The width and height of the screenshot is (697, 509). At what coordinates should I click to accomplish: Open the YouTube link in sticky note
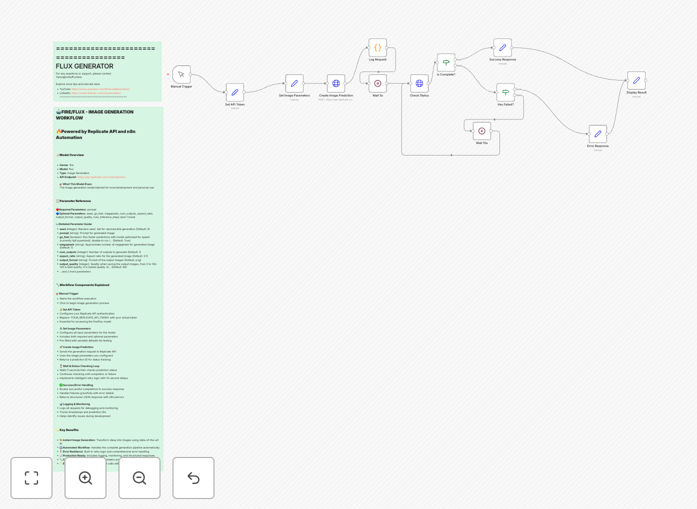[100, 89]
